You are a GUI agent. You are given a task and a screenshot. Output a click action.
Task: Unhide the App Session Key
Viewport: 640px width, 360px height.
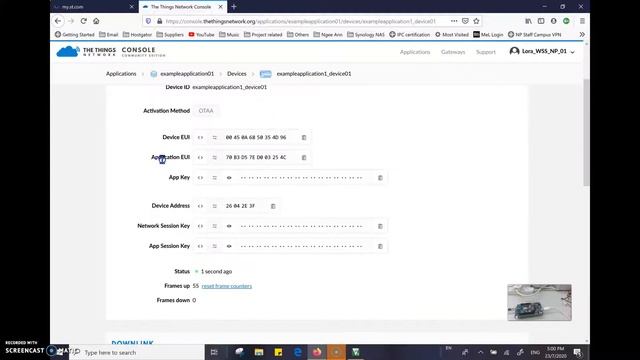[x=229, y=246]
